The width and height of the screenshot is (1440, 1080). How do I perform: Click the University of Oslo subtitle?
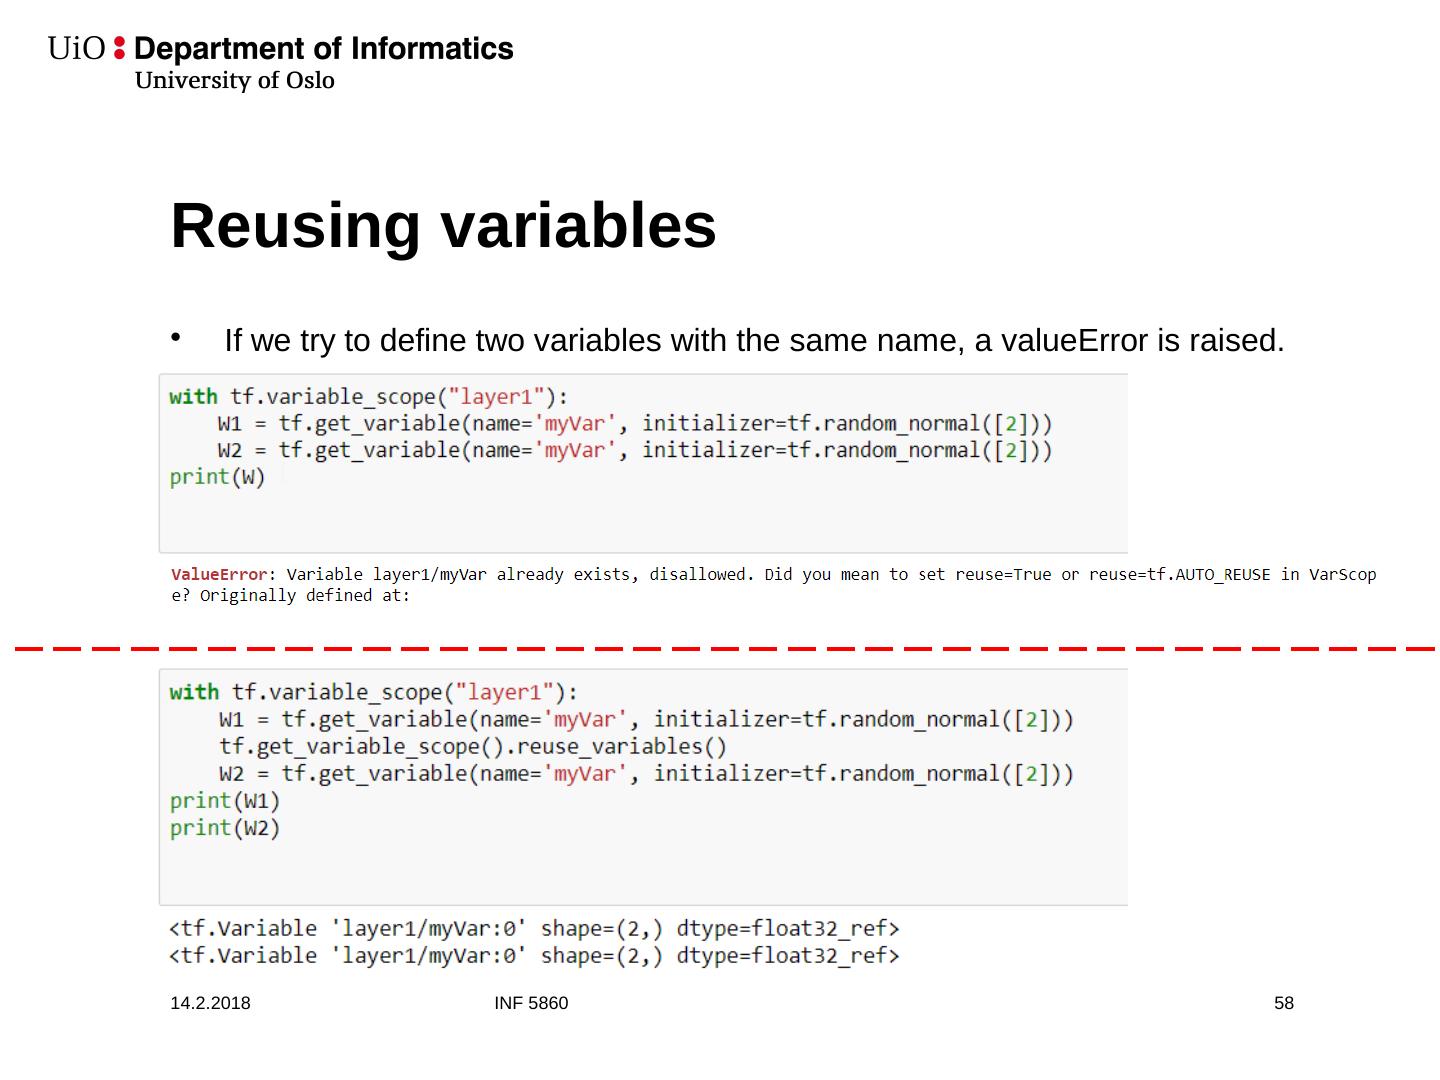(234, 81)
